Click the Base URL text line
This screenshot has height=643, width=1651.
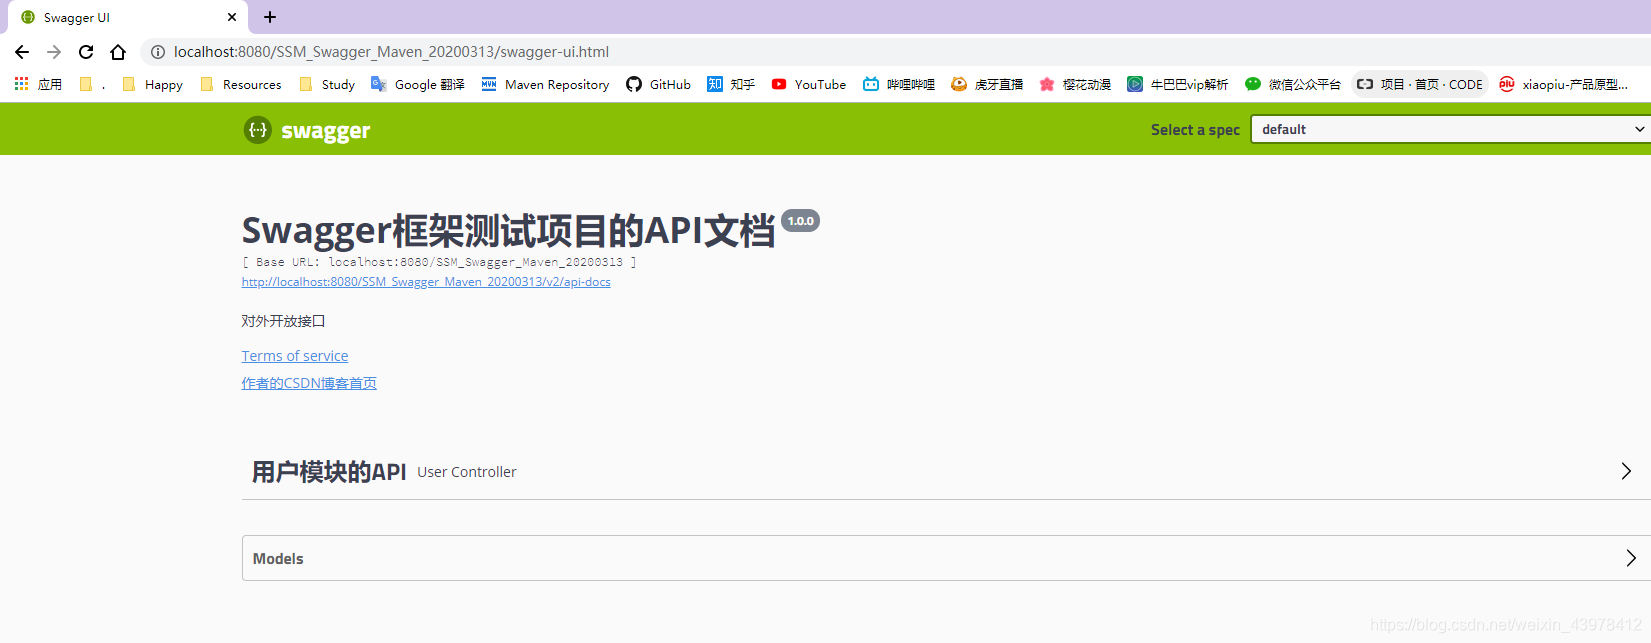click(x=439, y=262)
